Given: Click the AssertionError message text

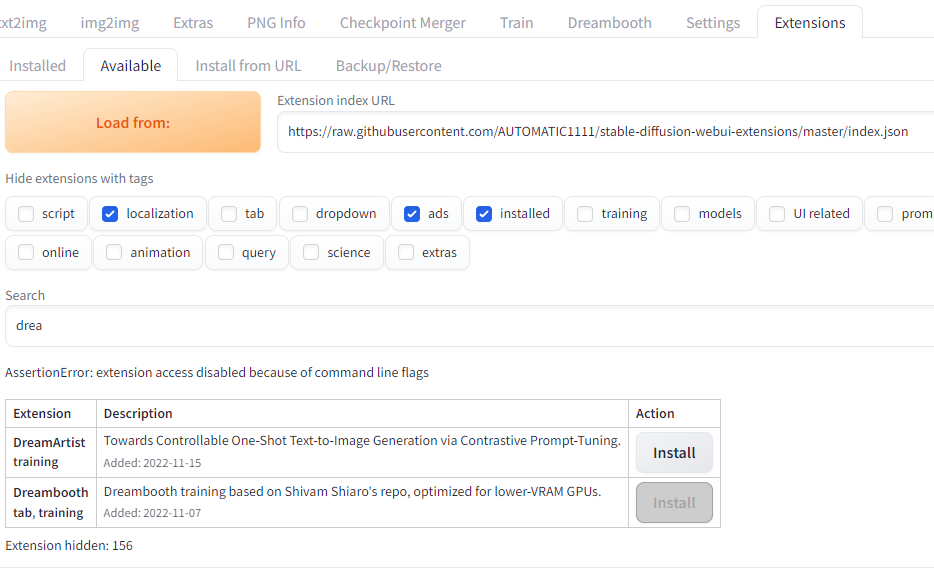Looking at the screenshot, I should click(217, 373).
